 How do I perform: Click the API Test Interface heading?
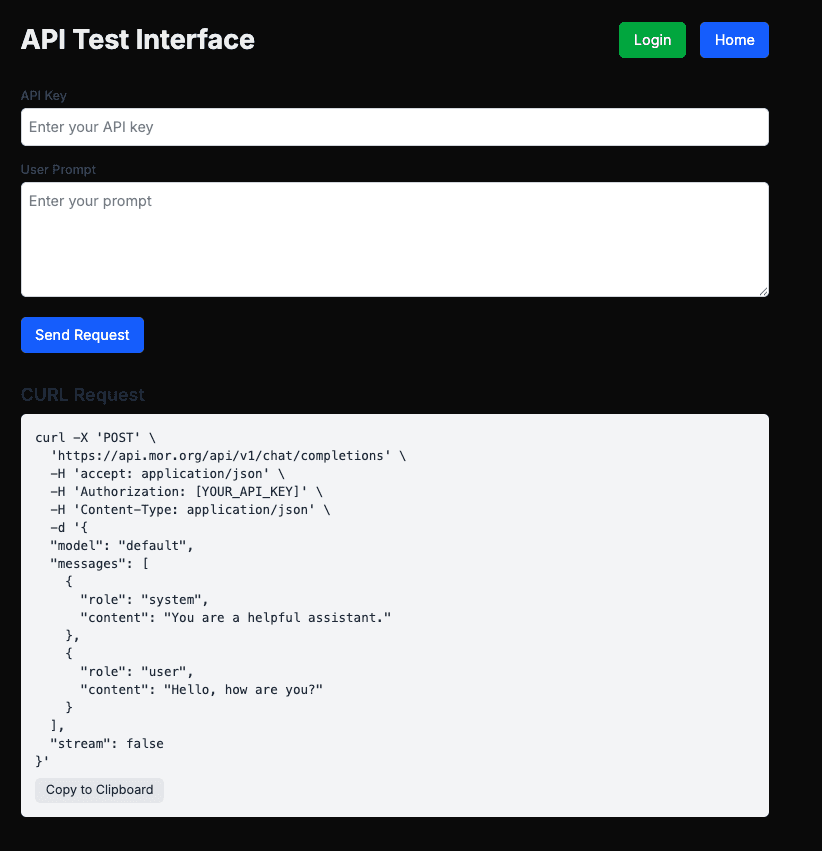137,40
